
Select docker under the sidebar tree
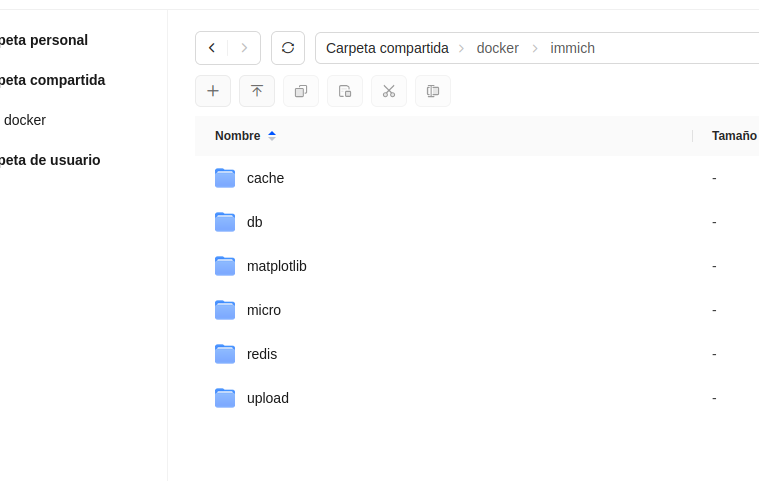coord(25,120)
